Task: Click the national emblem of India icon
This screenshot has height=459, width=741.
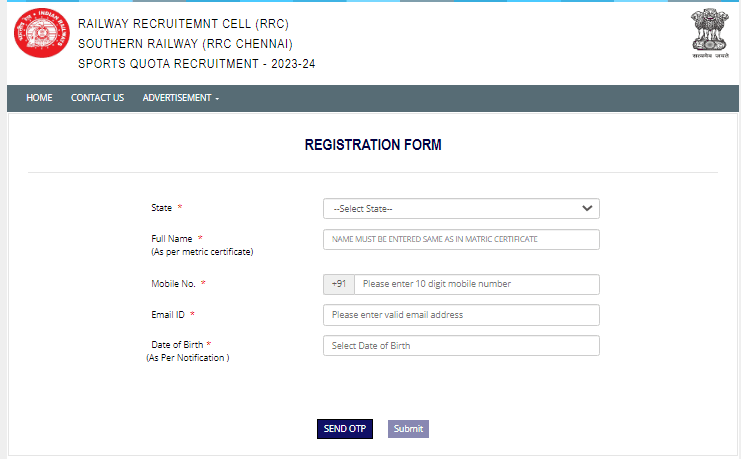Action: [x=710, y=33]
